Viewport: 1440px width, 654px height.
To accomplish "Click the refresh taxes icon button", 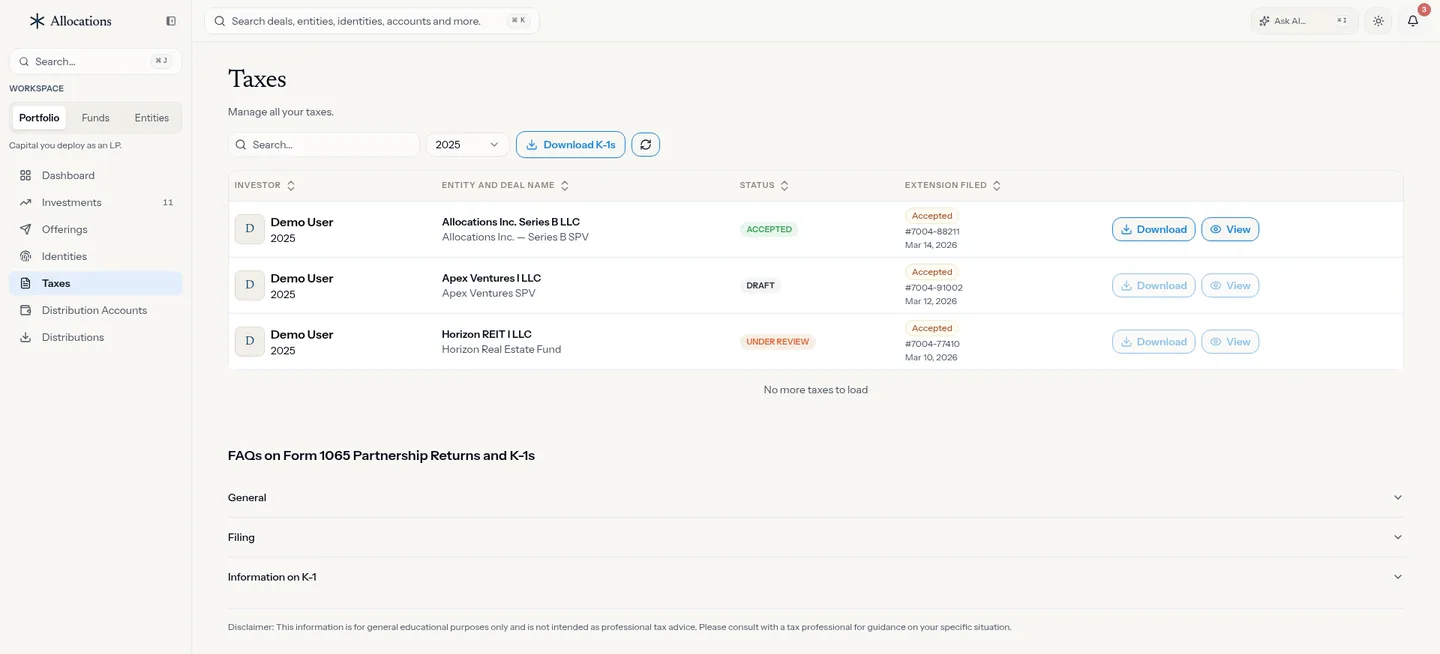I will pos(646,145).
